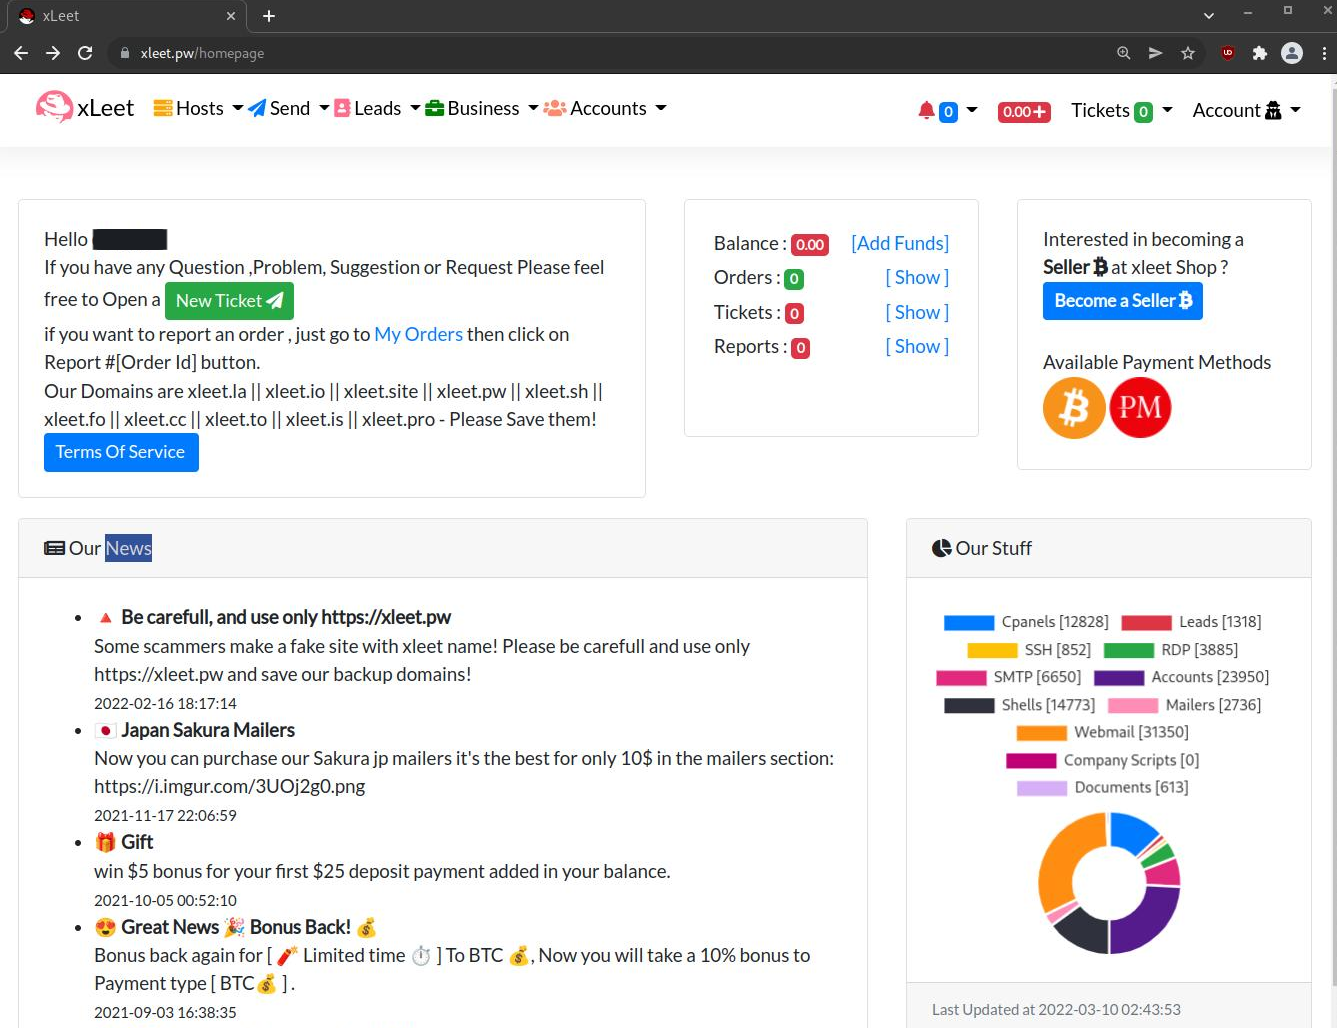Click the Account user icon in navbar
The width and height of the screenshot is (1337, 1028).
(x=1273, y=110)
